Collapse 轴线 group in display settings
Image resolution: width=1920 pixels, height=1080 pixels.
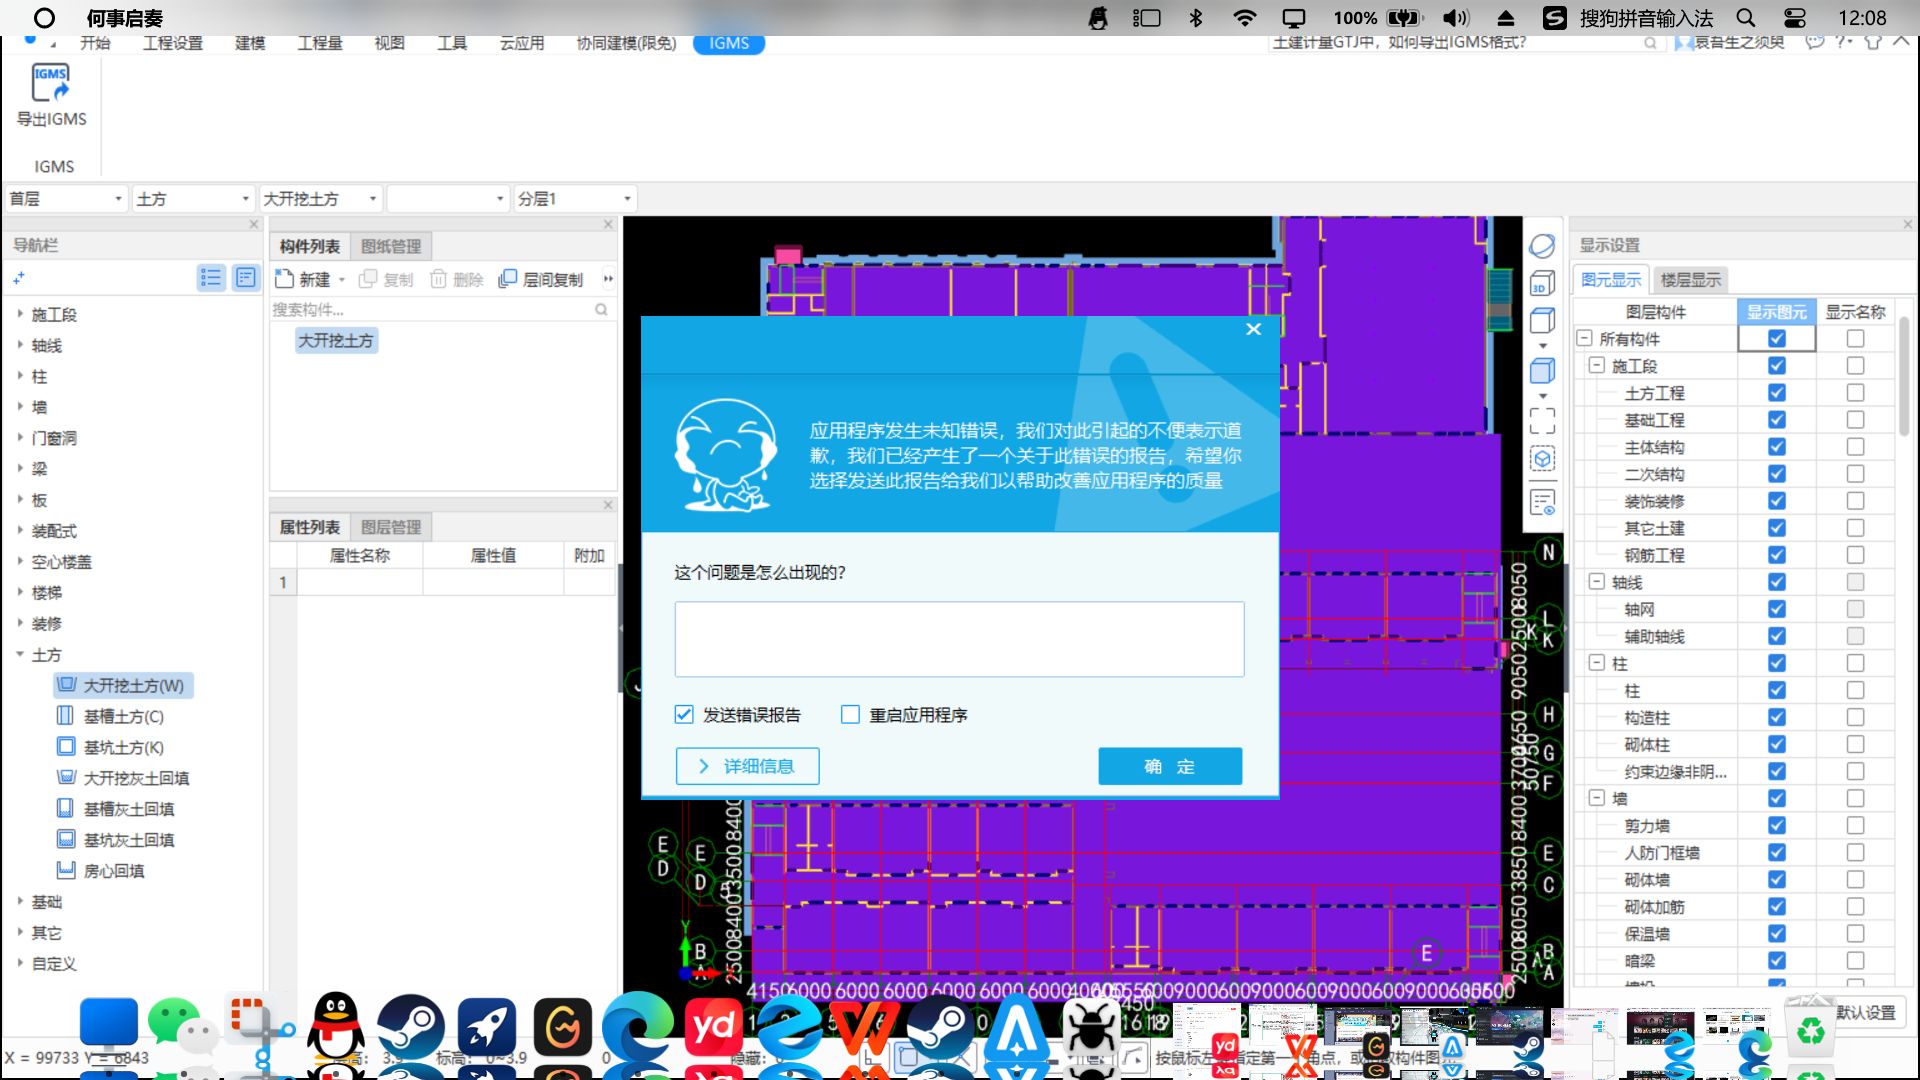click(x=1597, y=582)
